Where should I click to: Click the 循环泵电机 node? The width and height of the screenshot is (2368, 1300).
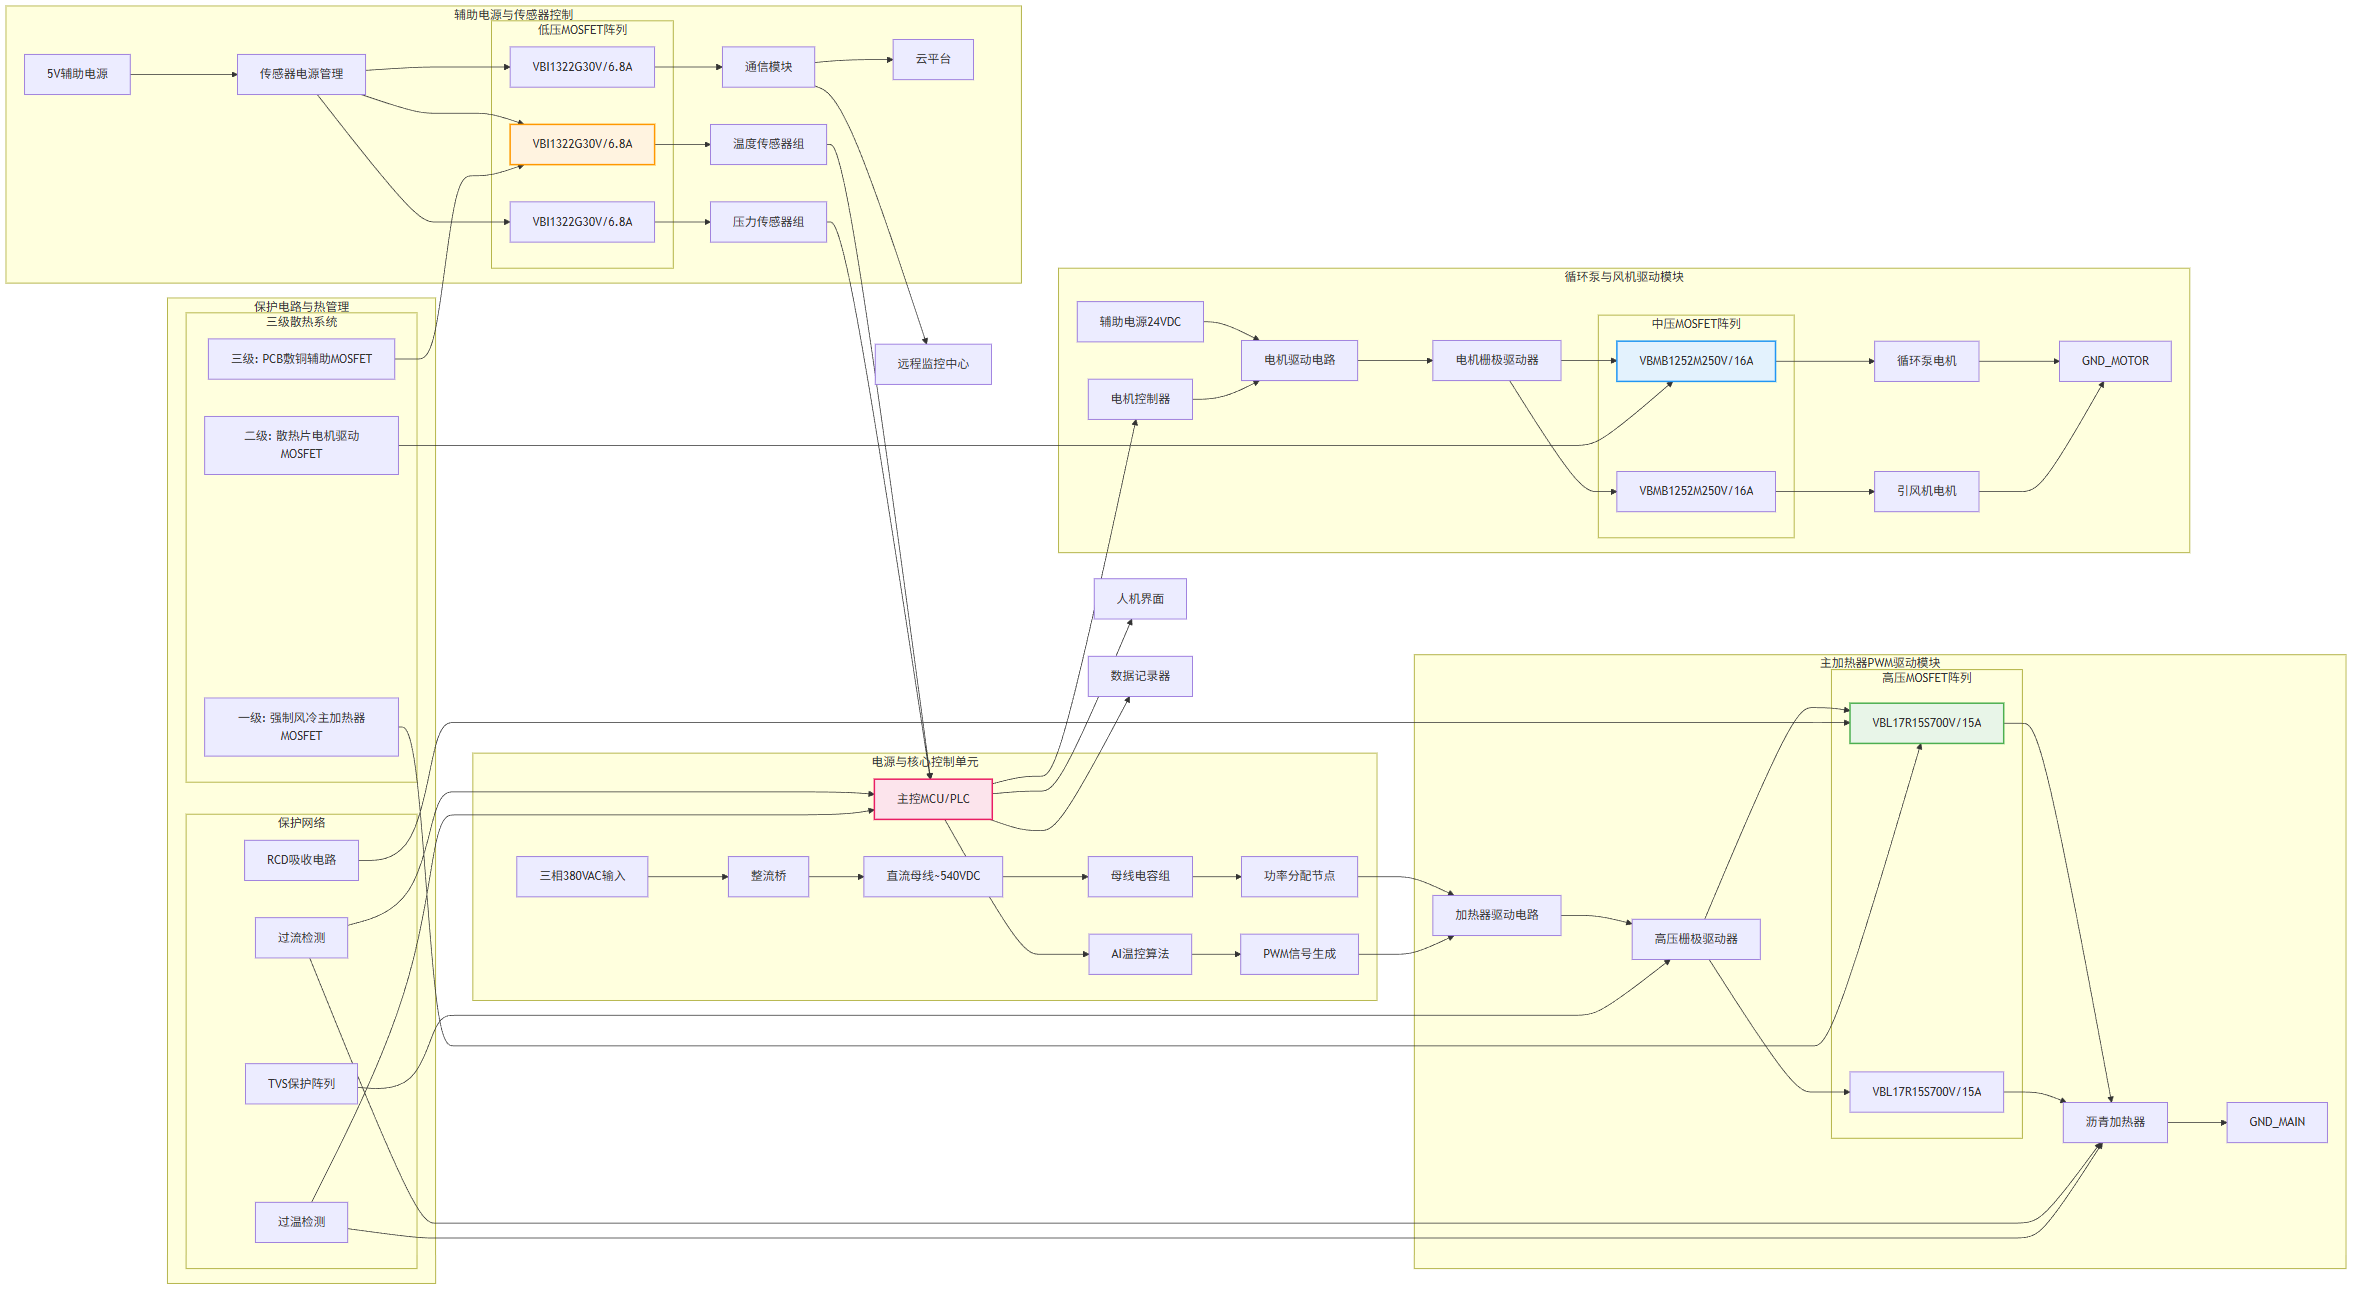pyautogui.click(x=1926, y=361)
